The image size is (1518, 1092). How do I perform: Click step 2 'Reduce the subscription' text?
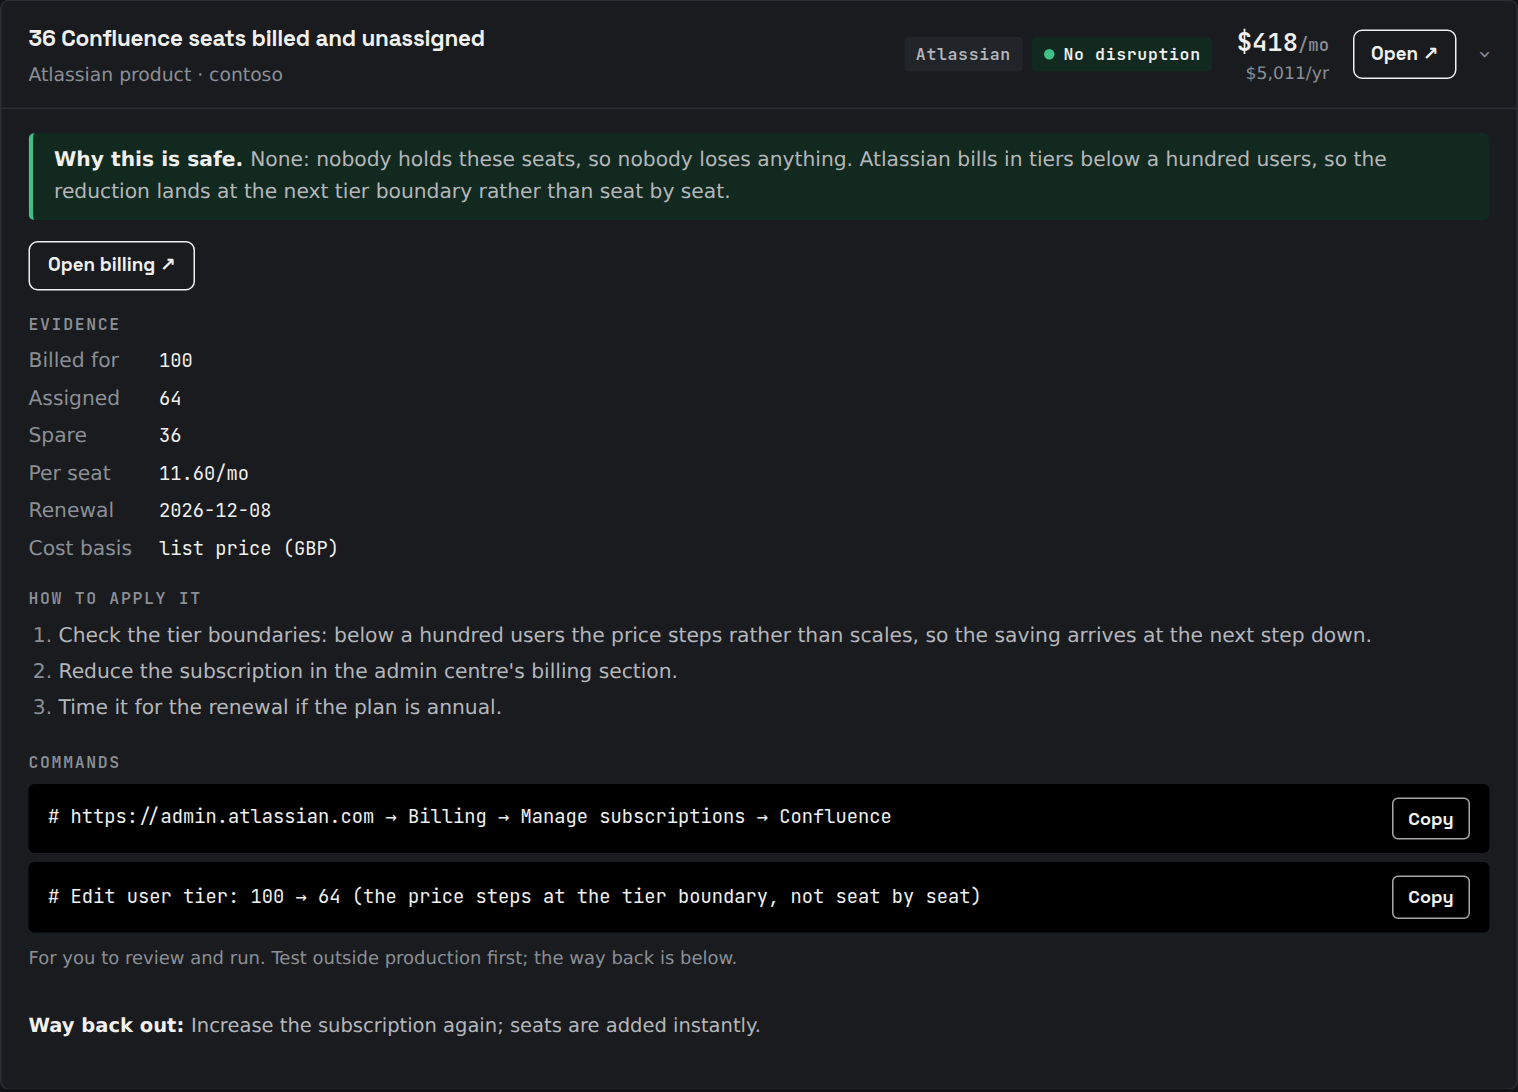tap(368, 672)
